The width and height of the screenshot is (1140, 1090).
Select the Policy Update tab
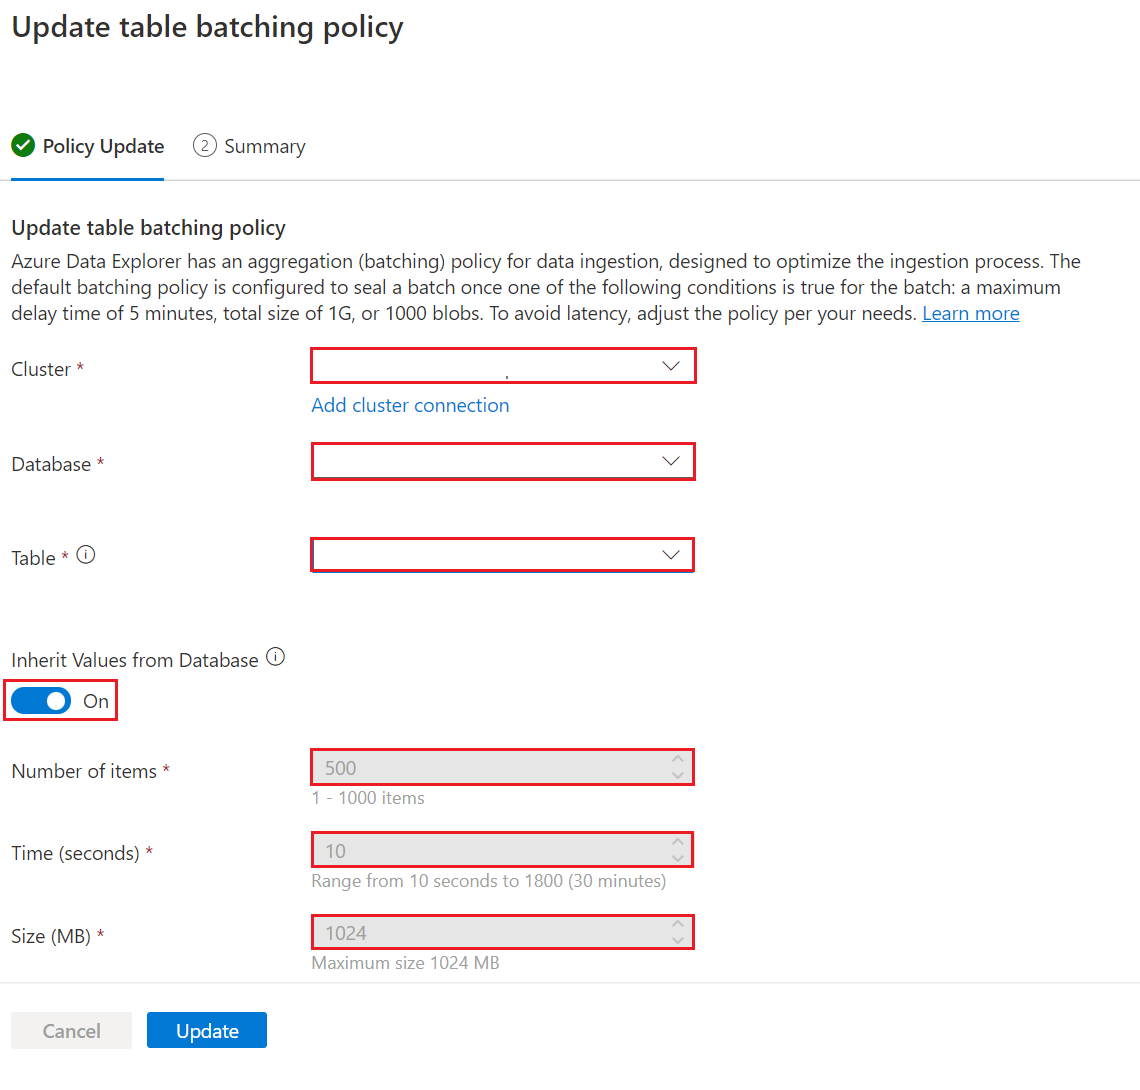pos(103,146)
